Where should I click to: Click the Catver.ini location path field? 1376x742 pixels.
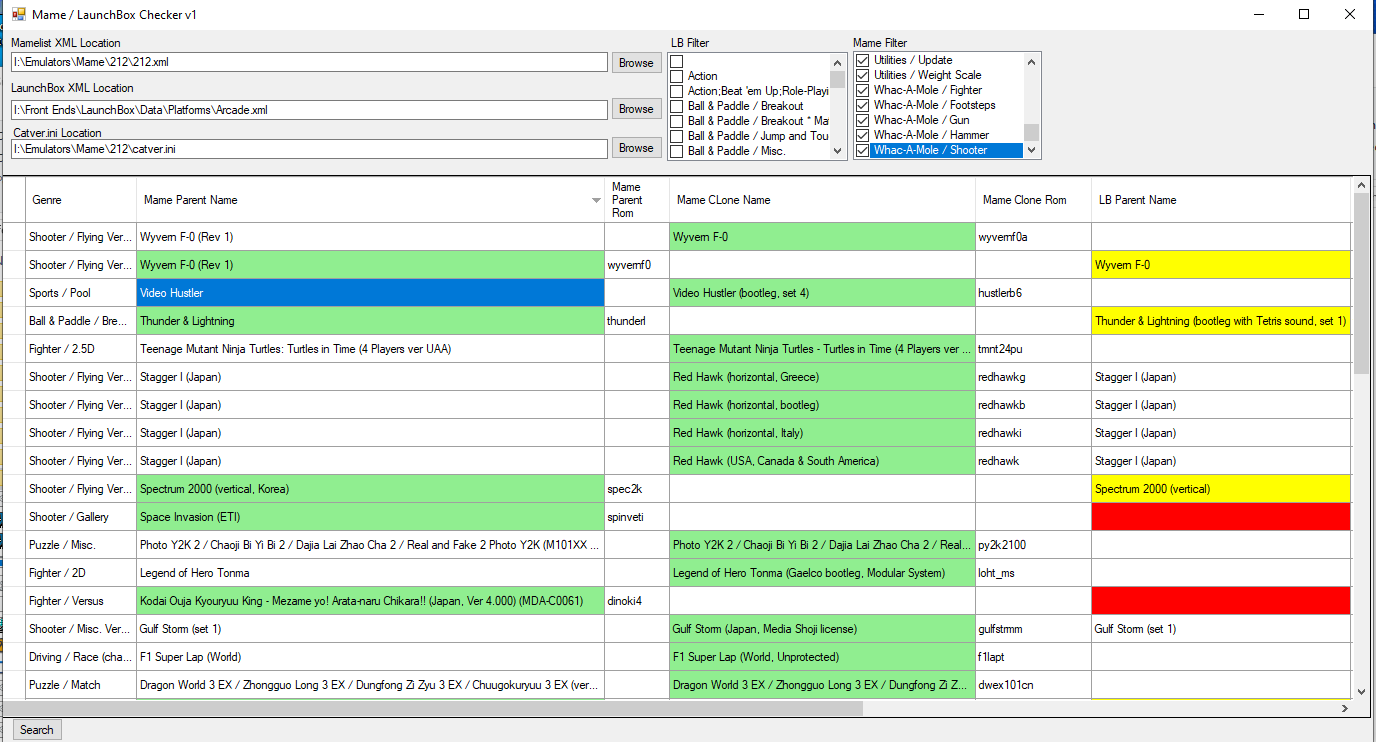(x=309, y=149)
